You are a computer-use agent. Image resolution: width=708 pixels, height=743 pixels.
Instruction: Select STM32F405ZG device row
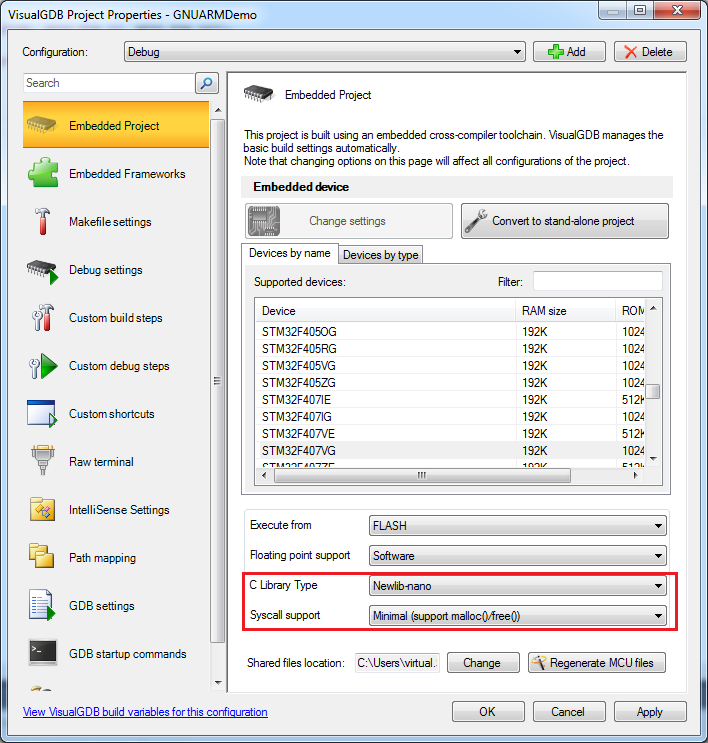[449, 383]
